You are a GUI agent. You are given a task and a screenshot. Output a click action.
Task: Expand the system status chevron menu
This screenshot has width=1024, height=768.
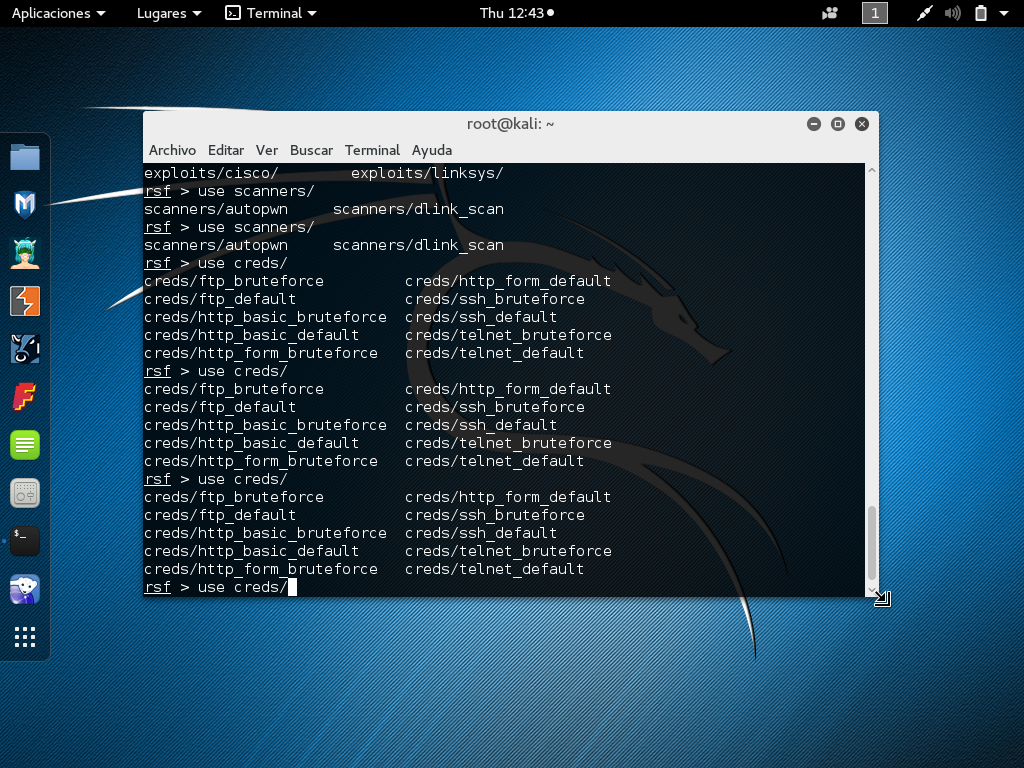pos(1005,13)
